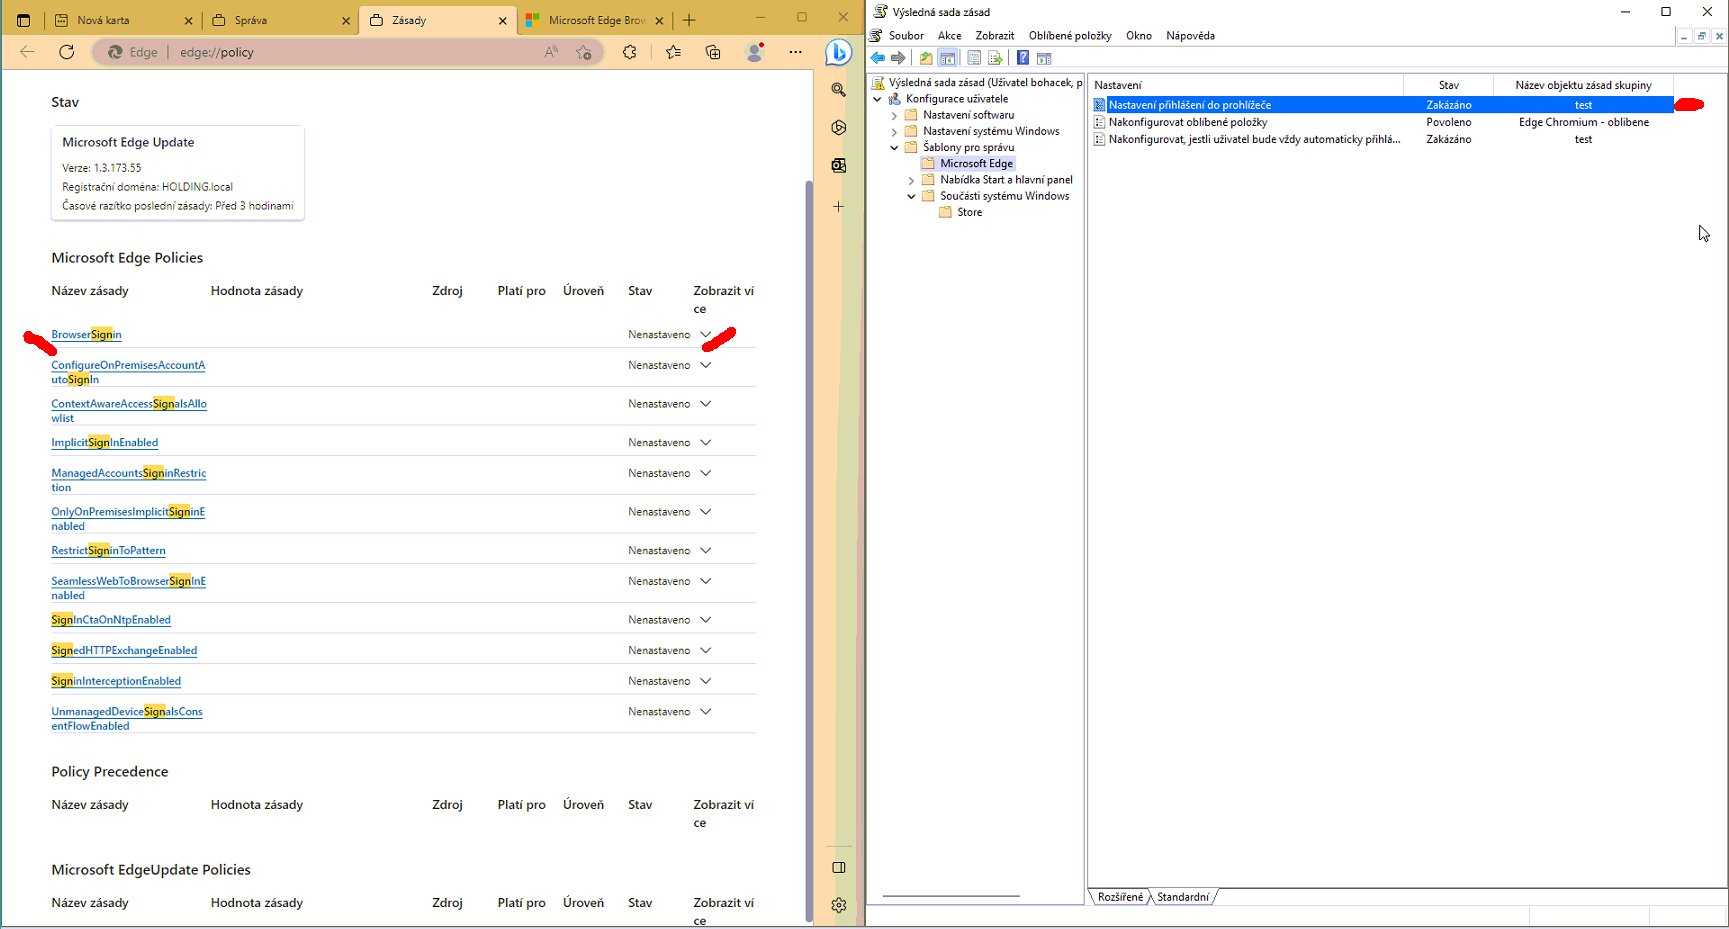Close the Zásady tab

(503, 20)
